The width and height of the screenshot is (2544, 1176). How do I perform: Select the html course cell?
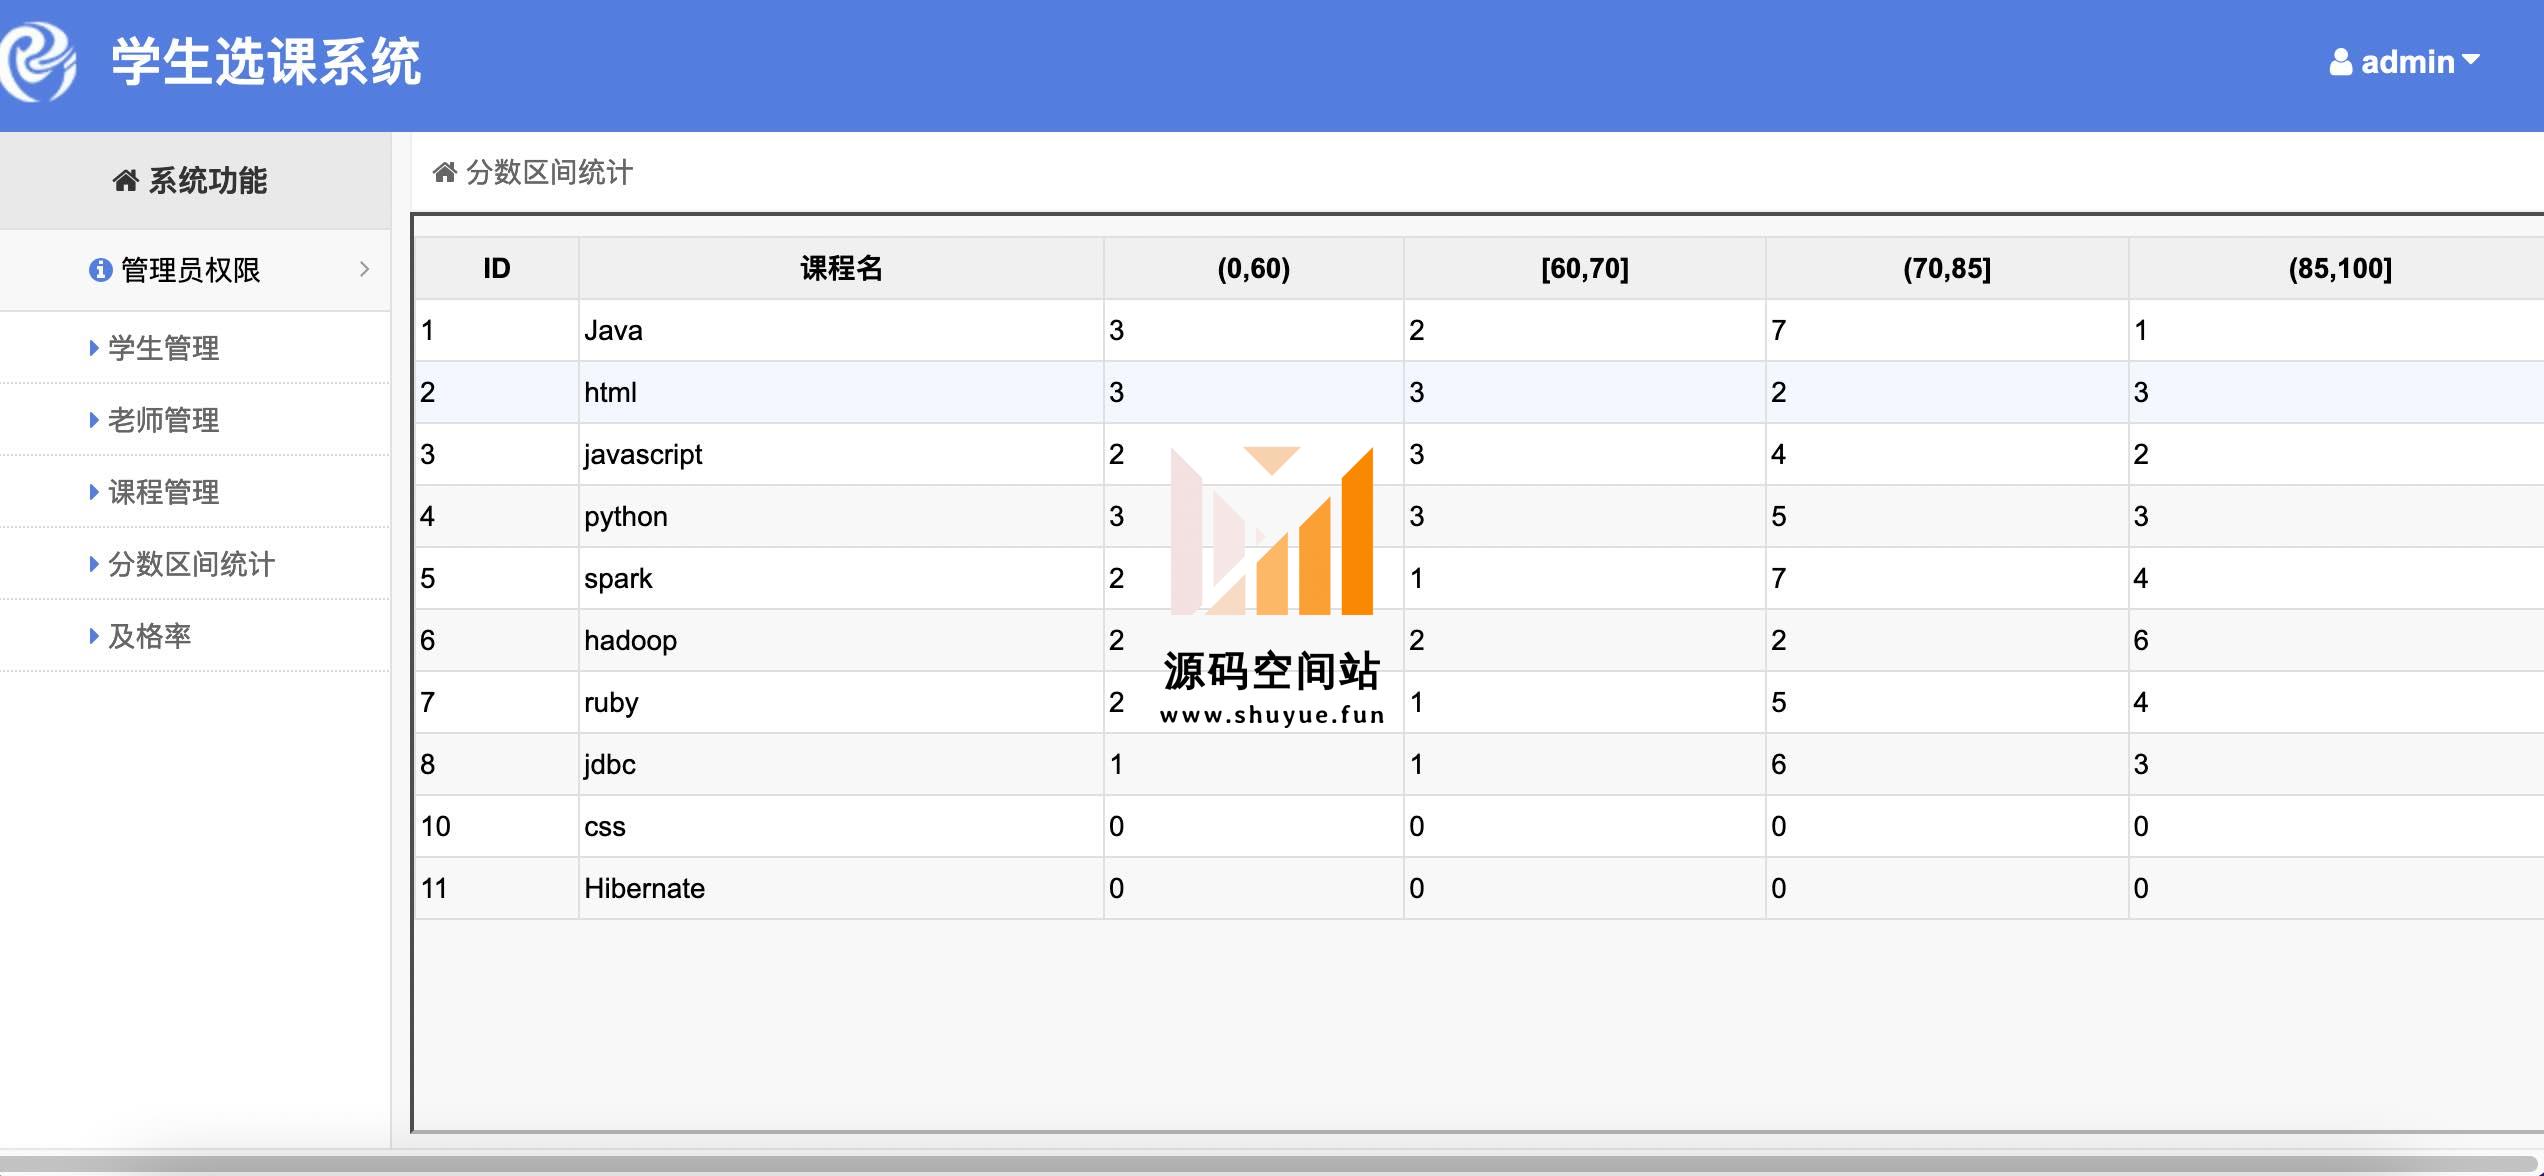tap(841, 392)
